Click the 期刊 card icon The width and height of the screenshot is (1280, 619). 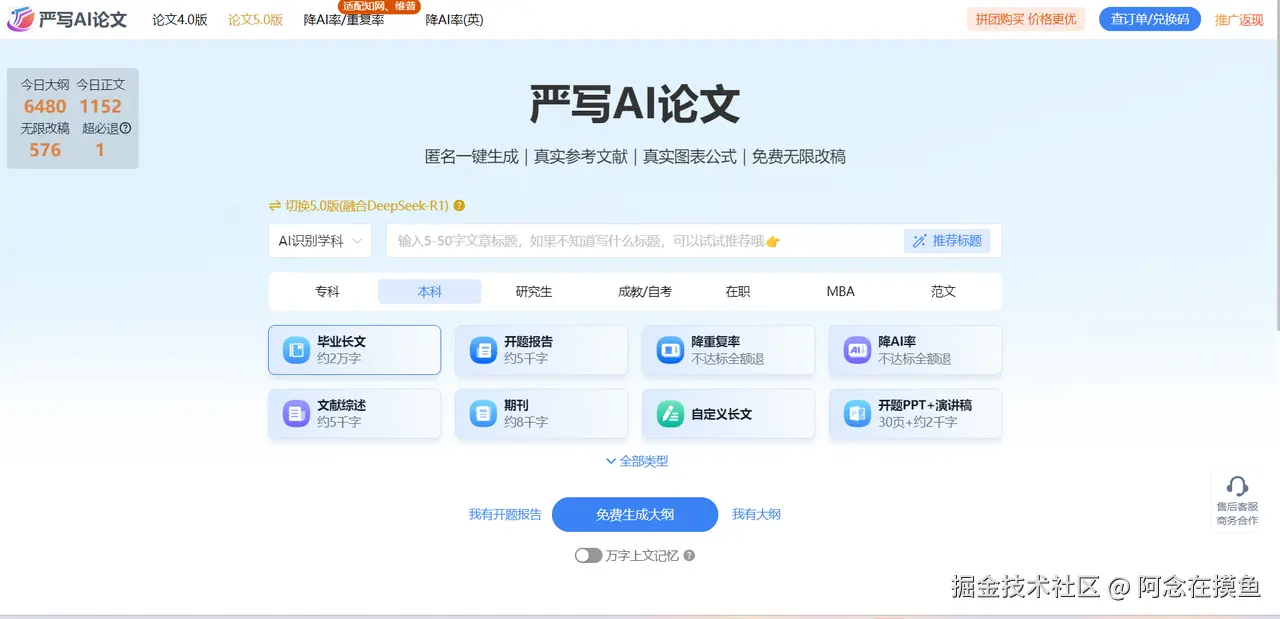coord(483,413)
